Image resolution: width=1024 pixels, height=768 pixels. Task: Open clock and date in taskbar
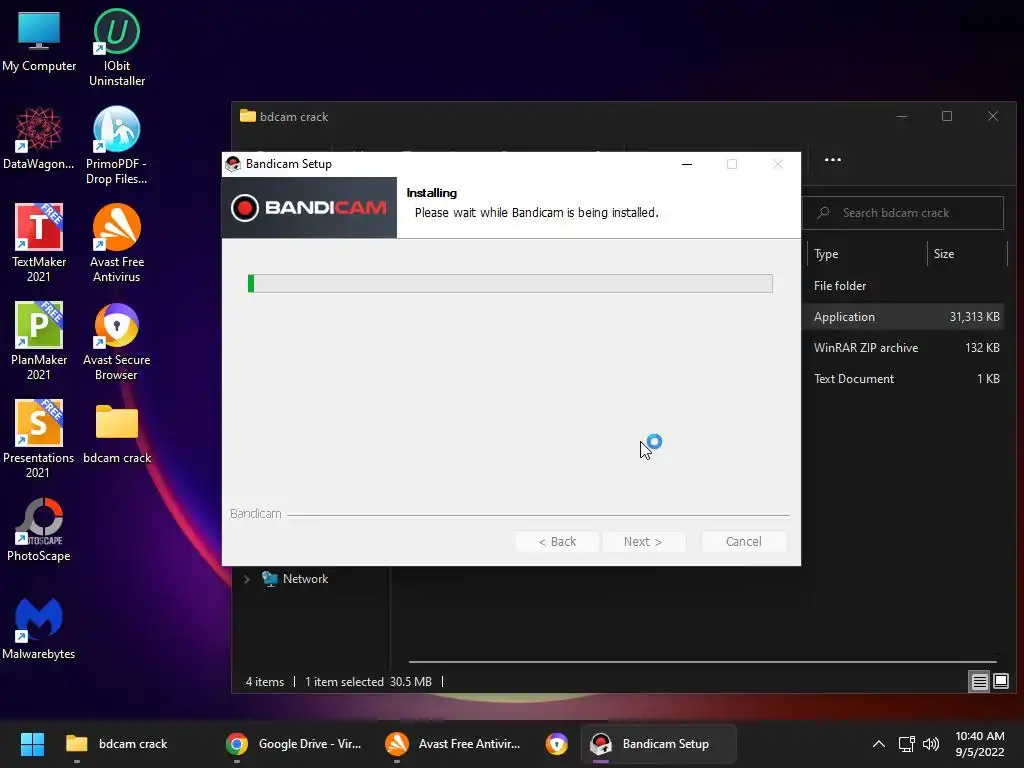point(980,744)
